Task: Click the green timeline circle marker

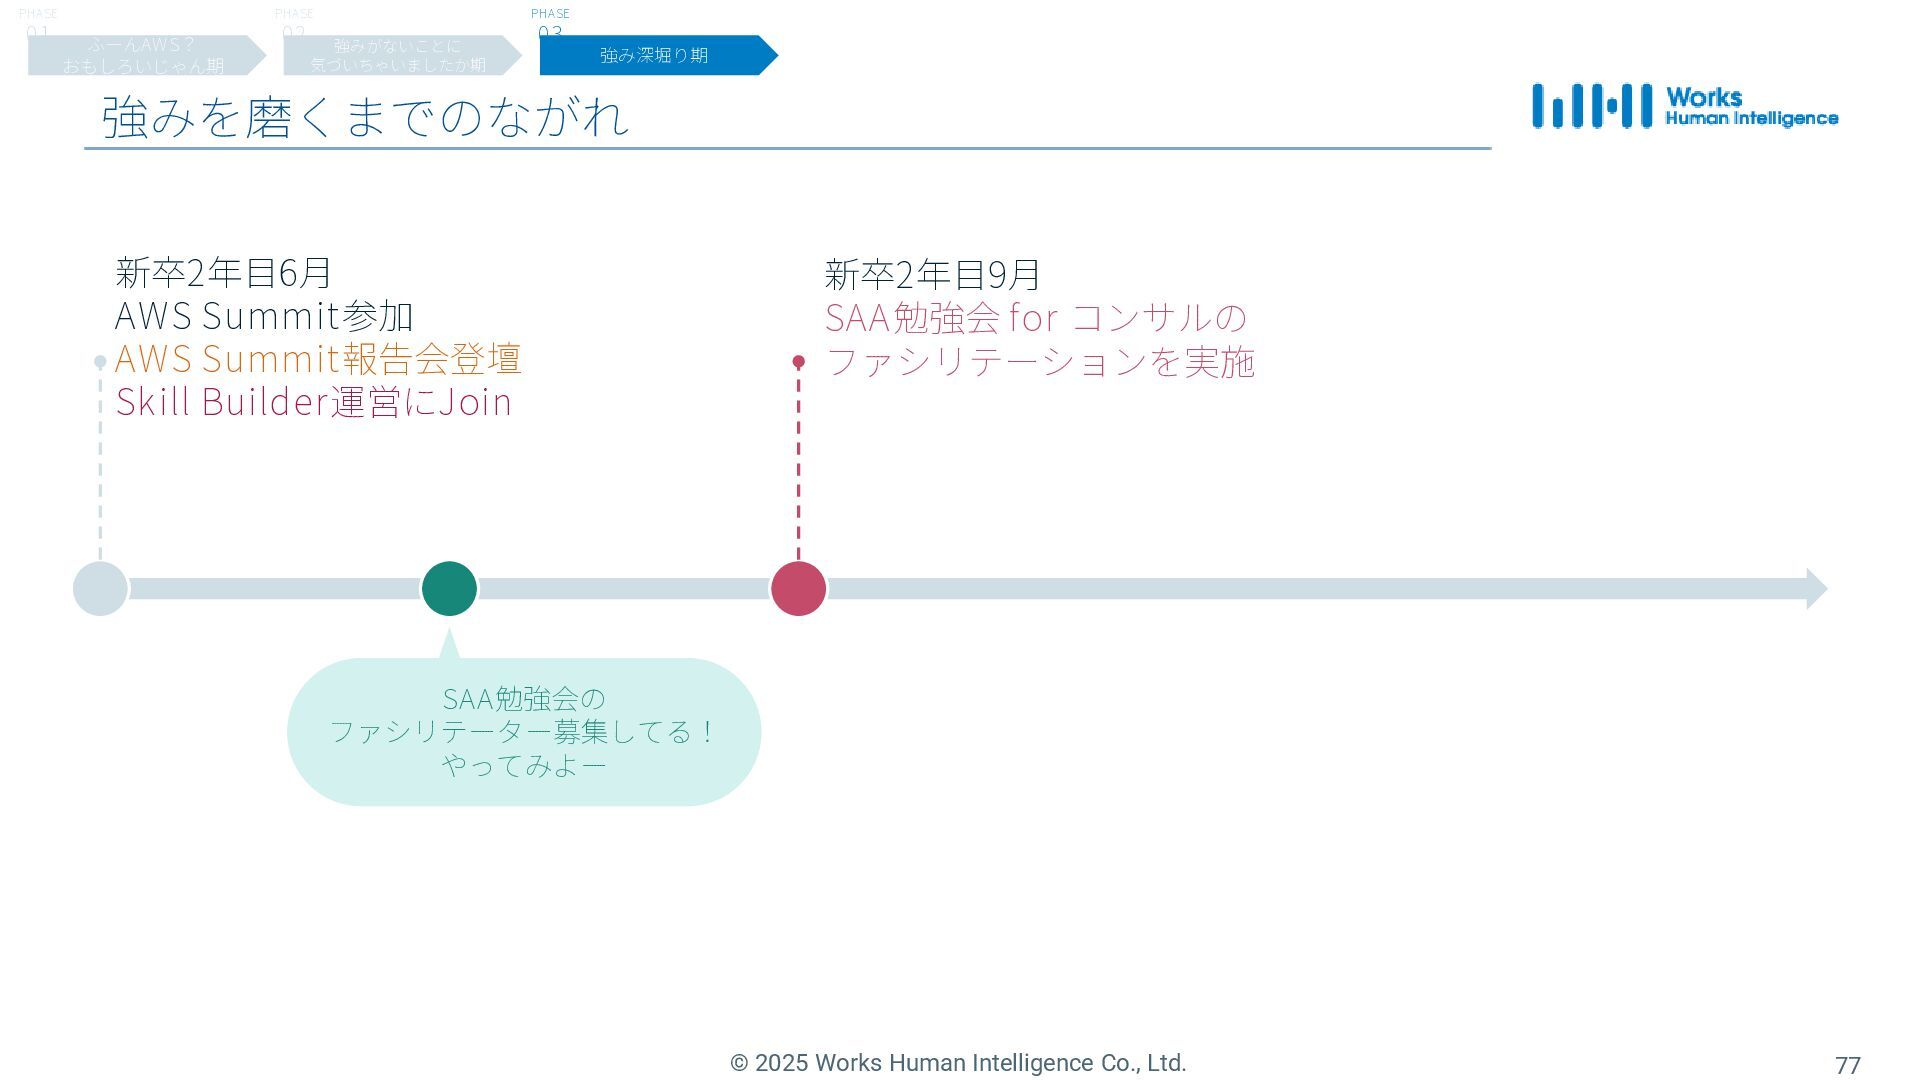Action: coord(449,588)
